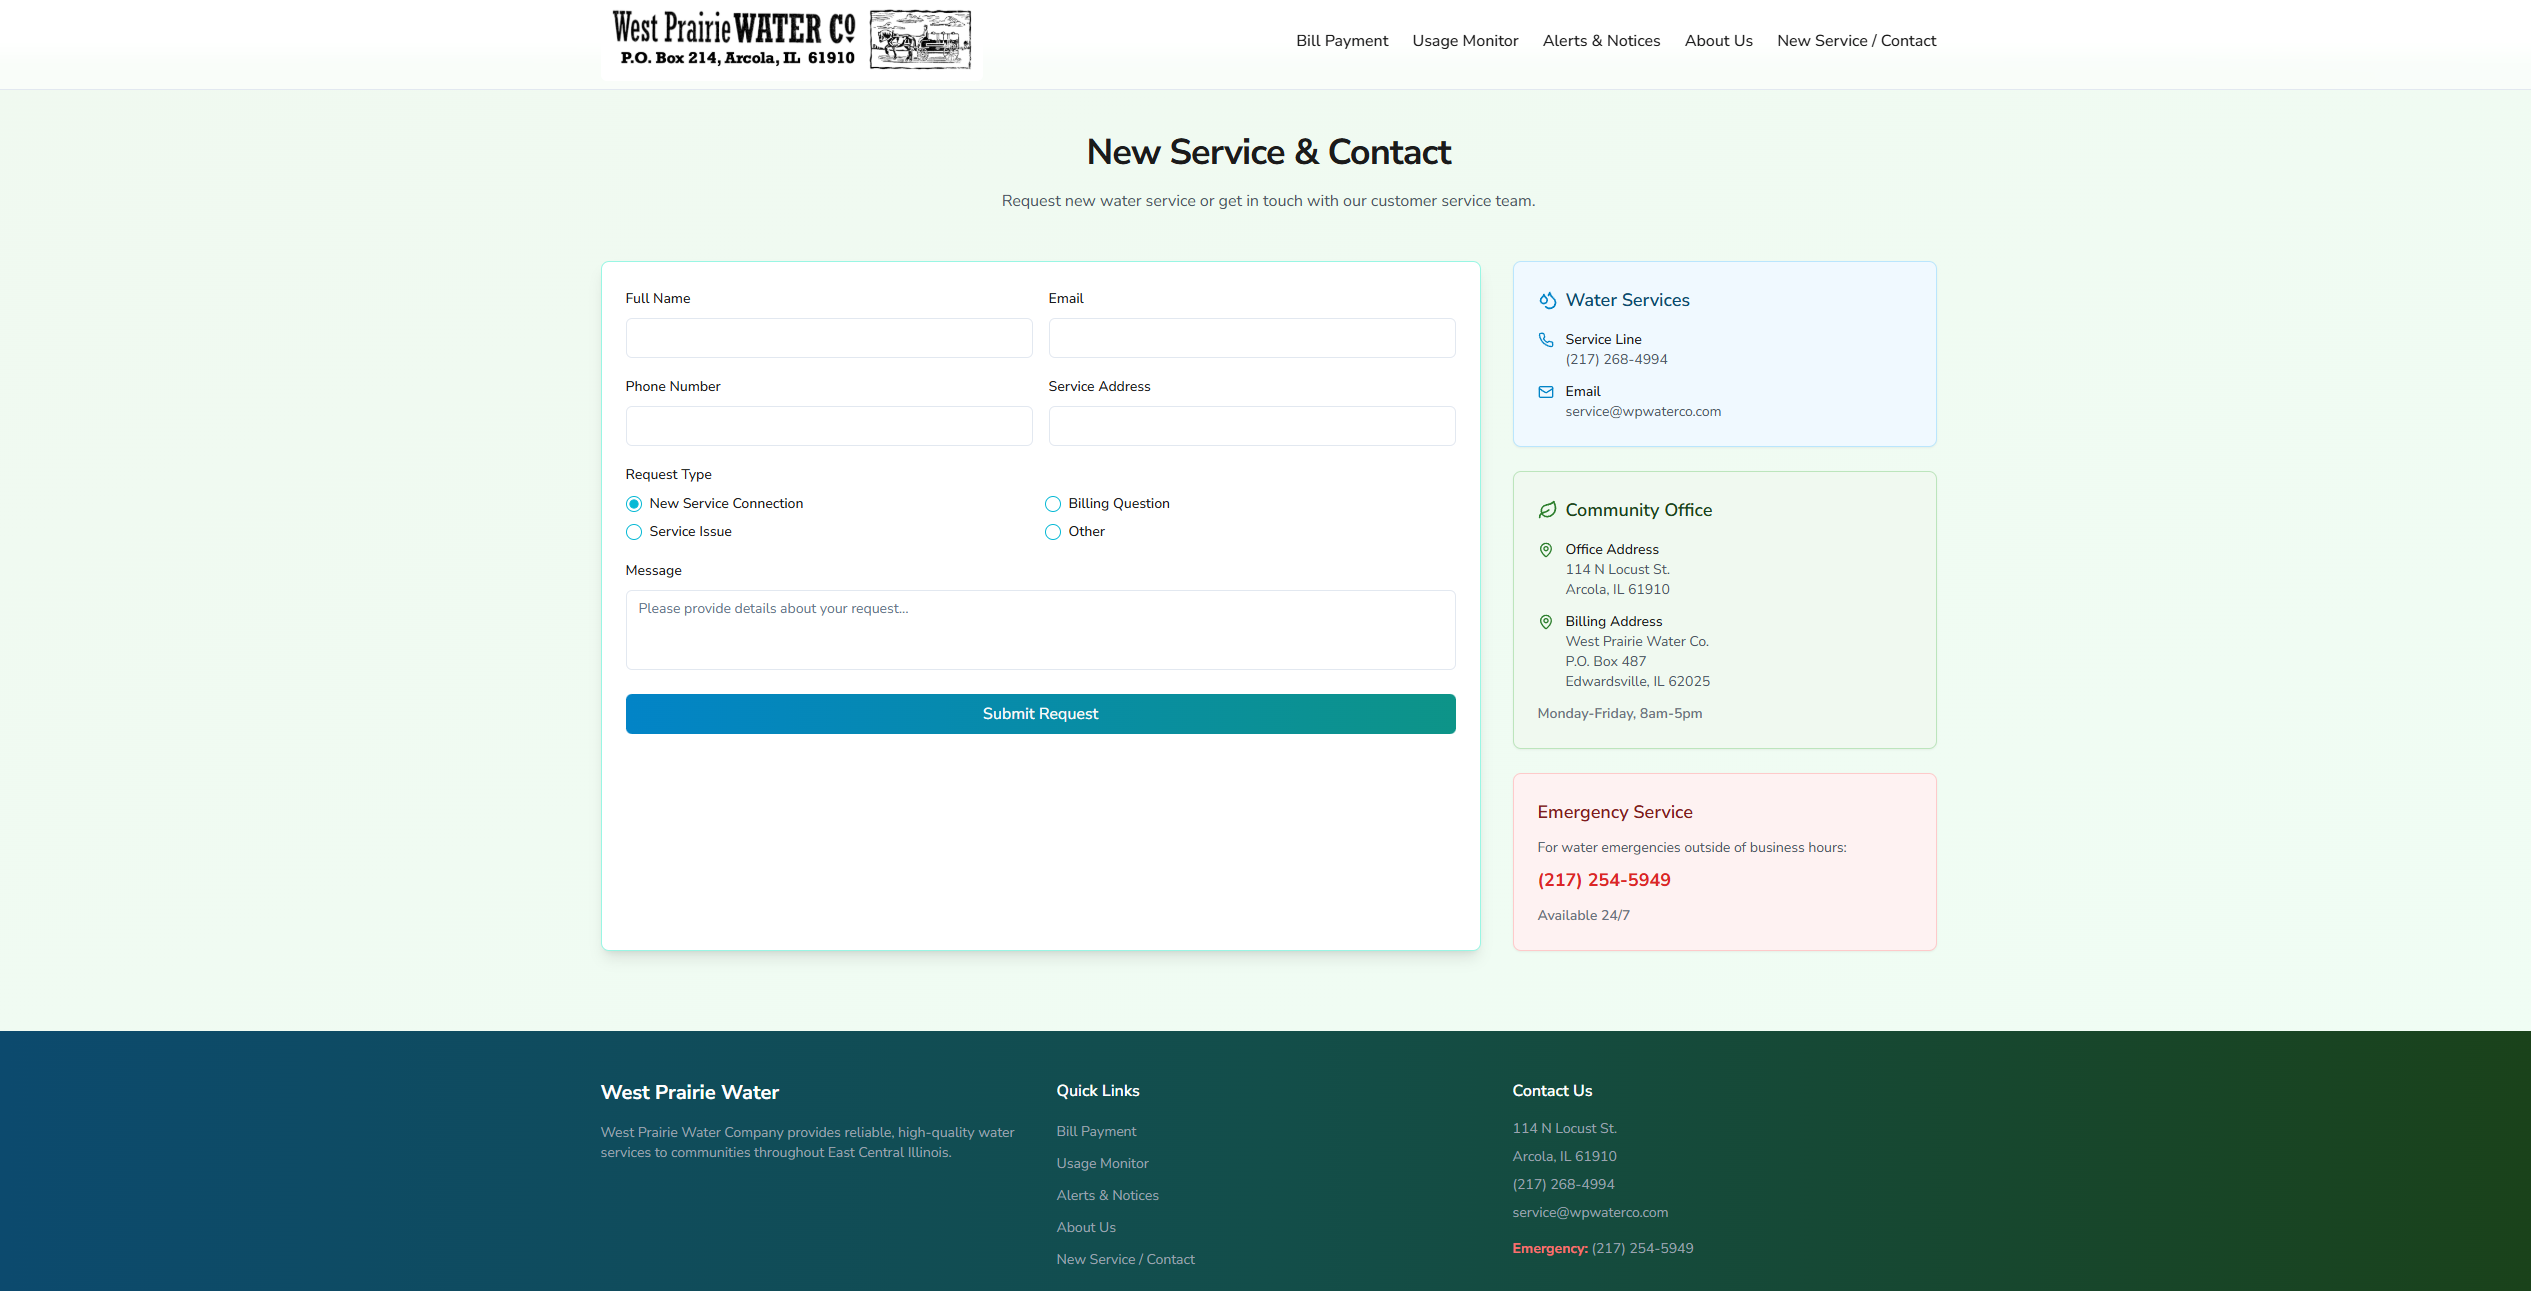
Task: Click the emergency number (217) 254-5949
Action: click(x=1603, y=880)
